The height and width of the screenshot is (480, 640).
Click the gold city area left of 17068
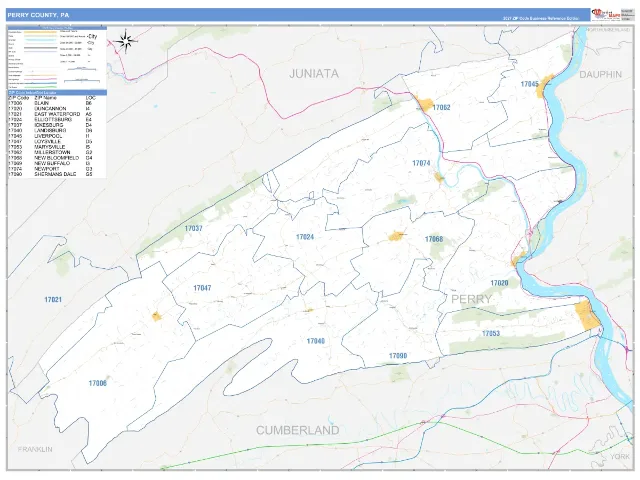pyautogui.click(x=396, y=236)
